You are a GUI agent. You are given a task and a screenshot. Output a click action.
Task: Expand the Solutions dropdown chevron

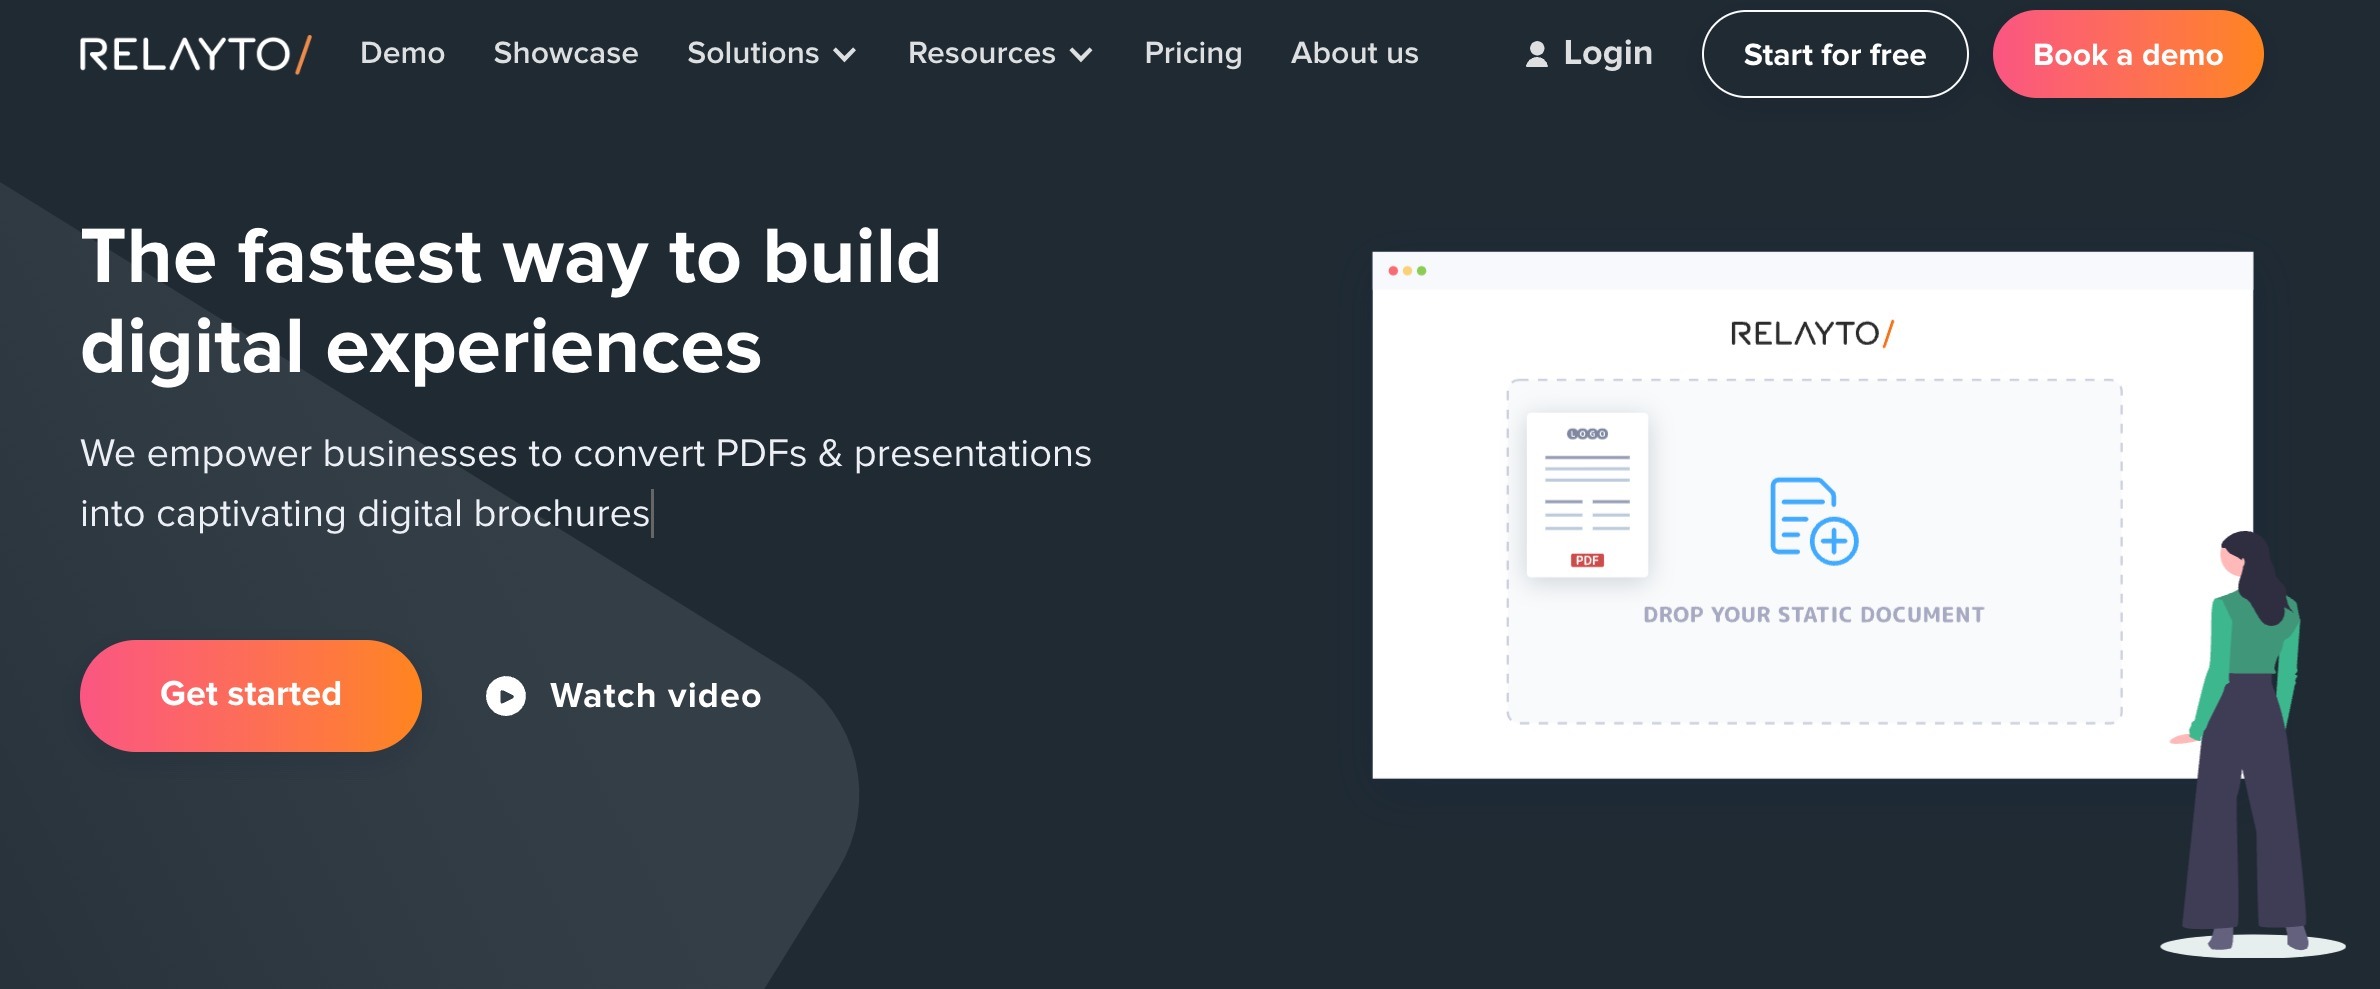pos(845,55)
